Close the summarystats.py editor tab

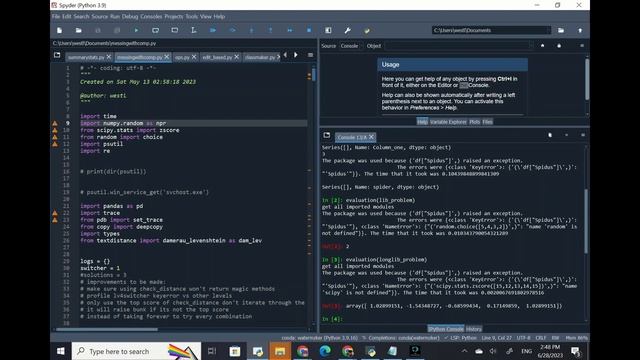[109, 57]
